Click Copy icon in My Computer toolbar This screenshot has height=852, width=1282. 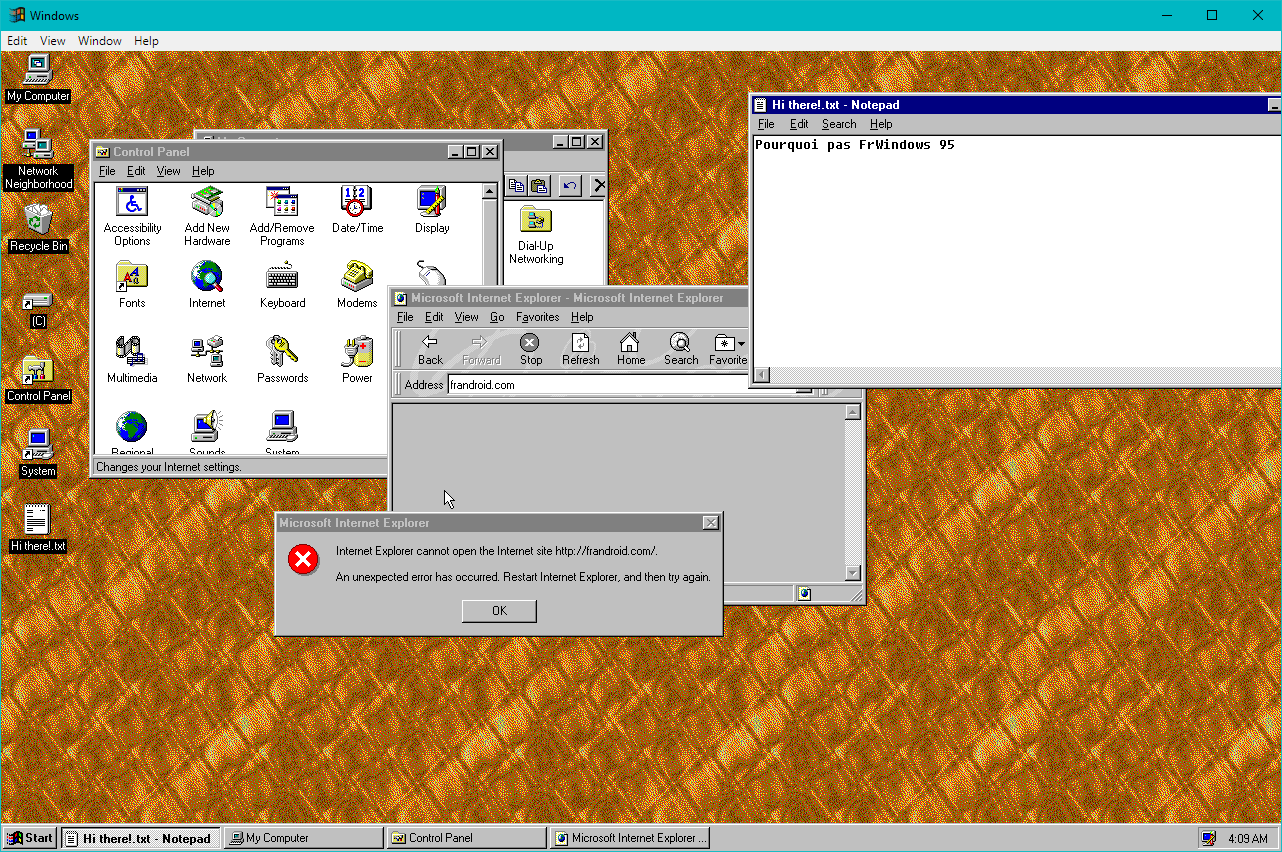coord(516,185)
